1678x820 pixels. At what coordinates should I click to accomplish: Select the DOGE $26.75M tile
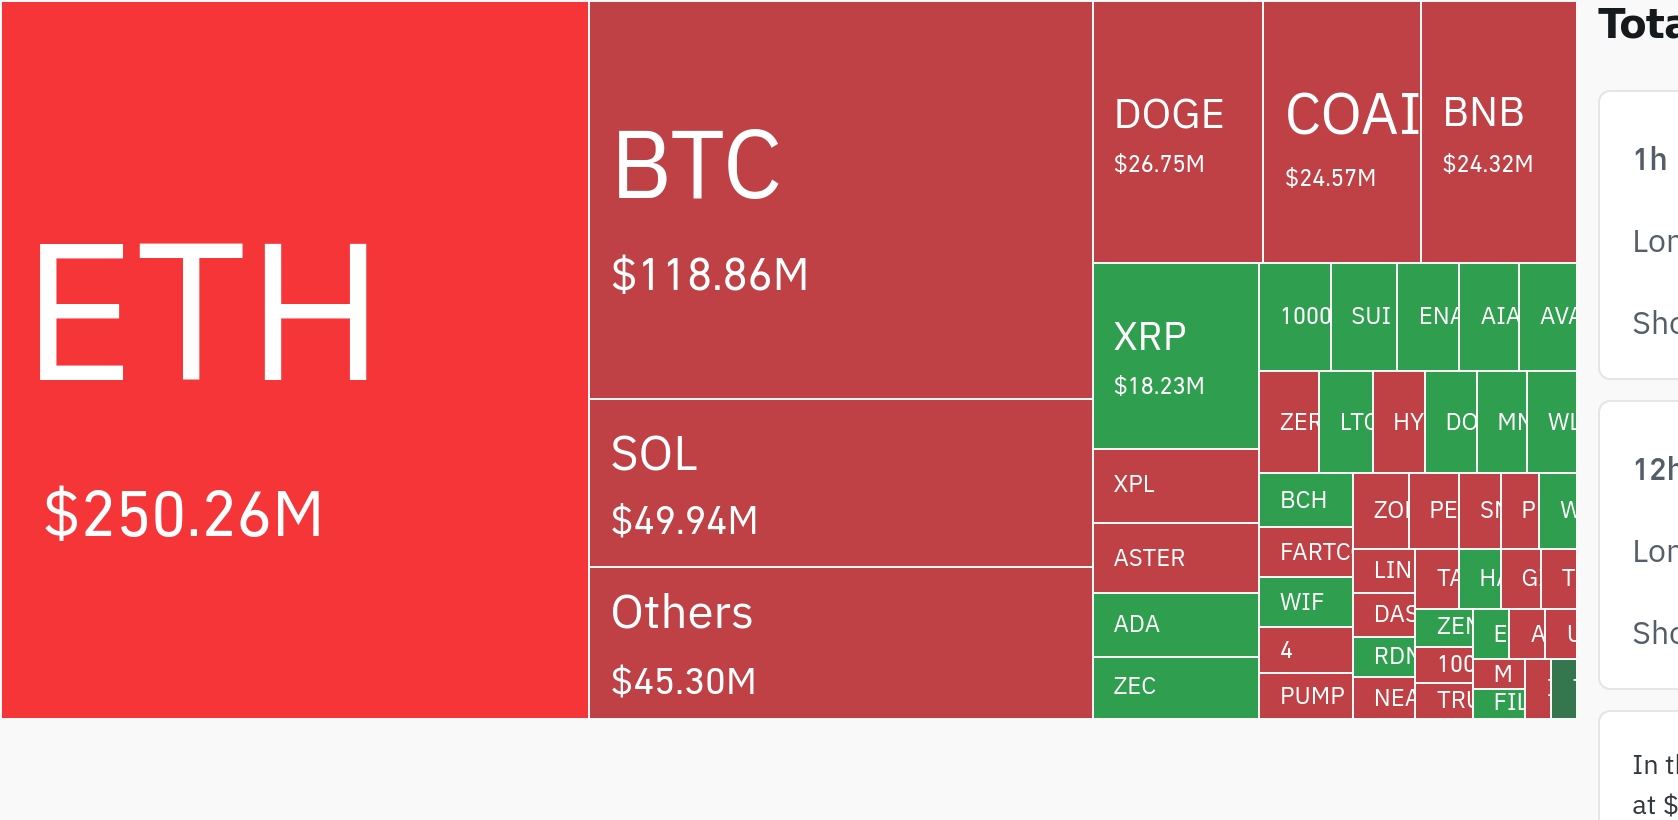pos(1177,132)
